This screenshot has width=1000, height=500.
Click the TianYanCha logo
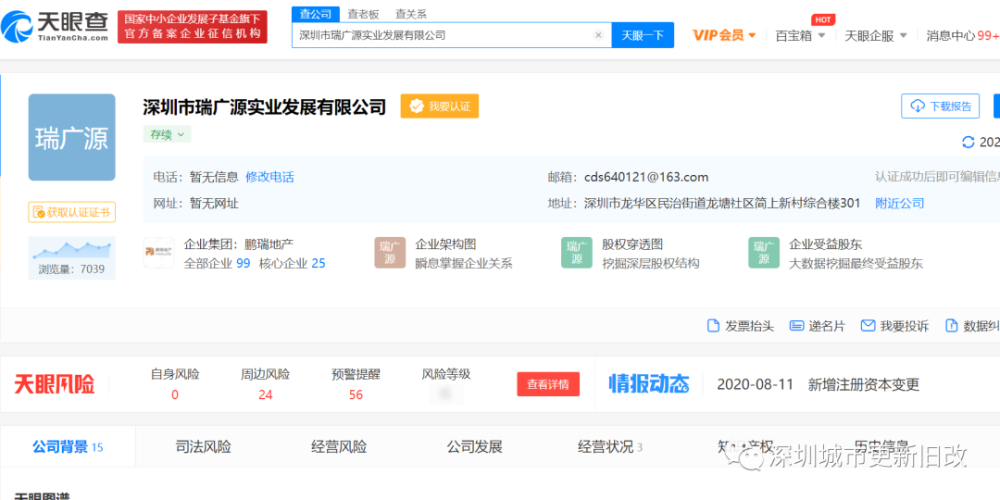[55, 27]
